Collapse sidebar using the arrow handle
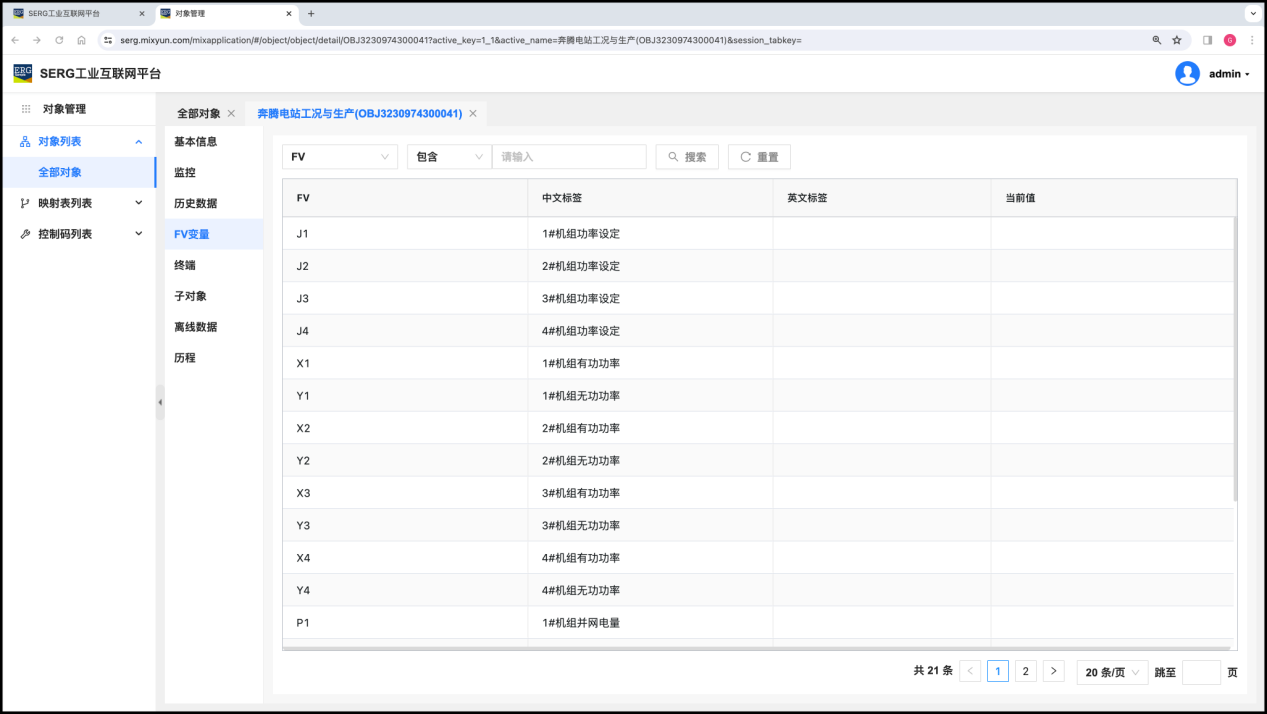This screenshot has height=714, width=1267. point(160,402)
